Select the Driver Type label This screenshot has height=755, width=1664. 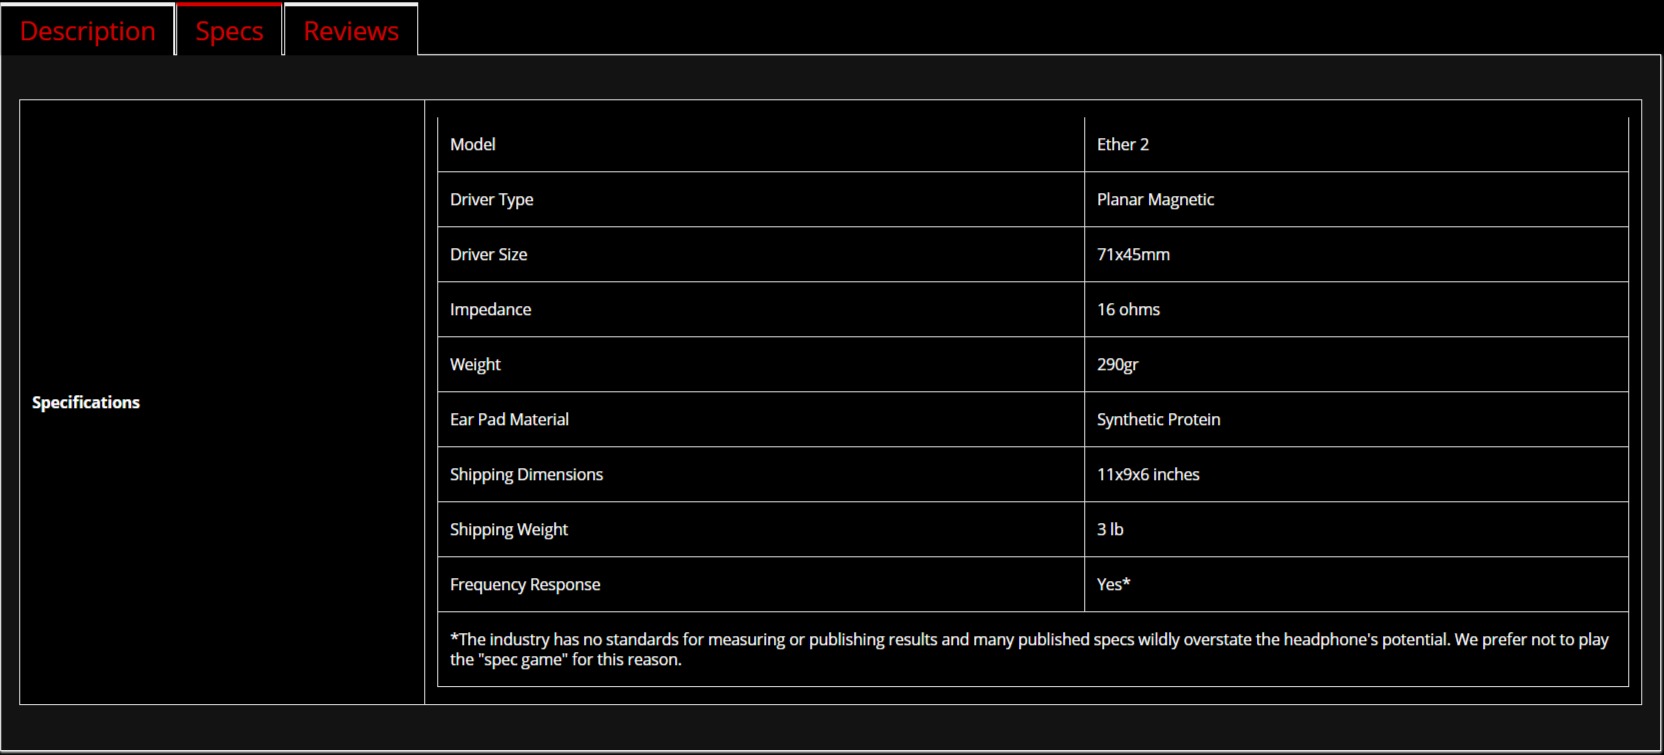(x=492, y=199)
